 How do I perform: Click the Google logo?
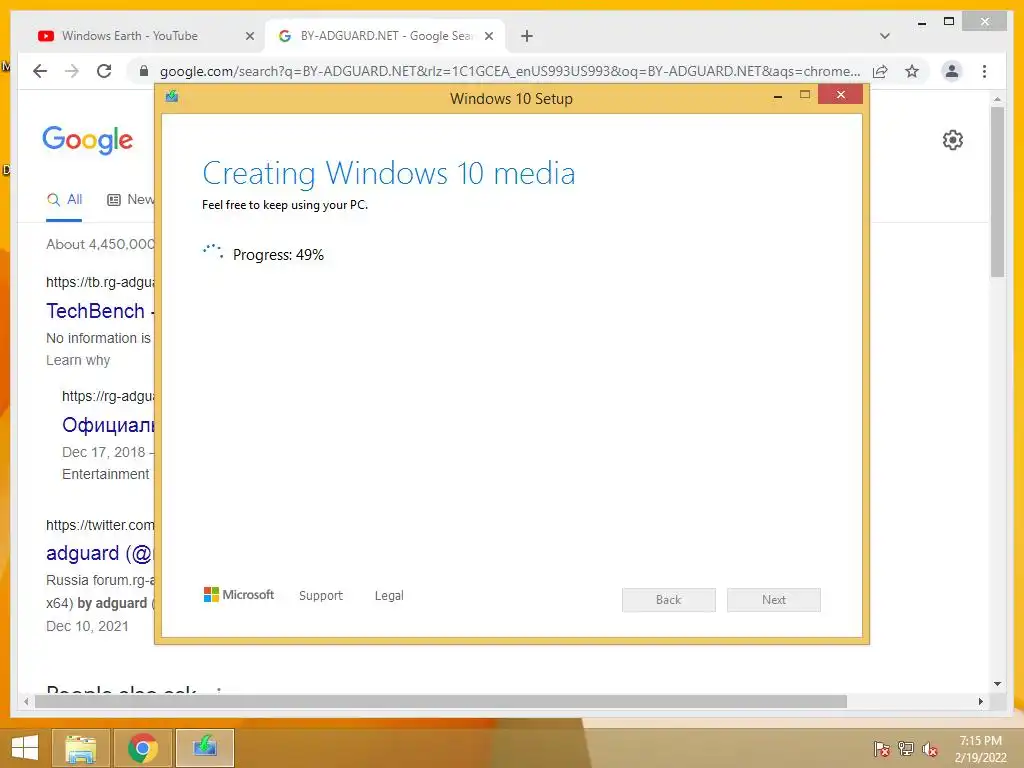(x=88, y=140)
